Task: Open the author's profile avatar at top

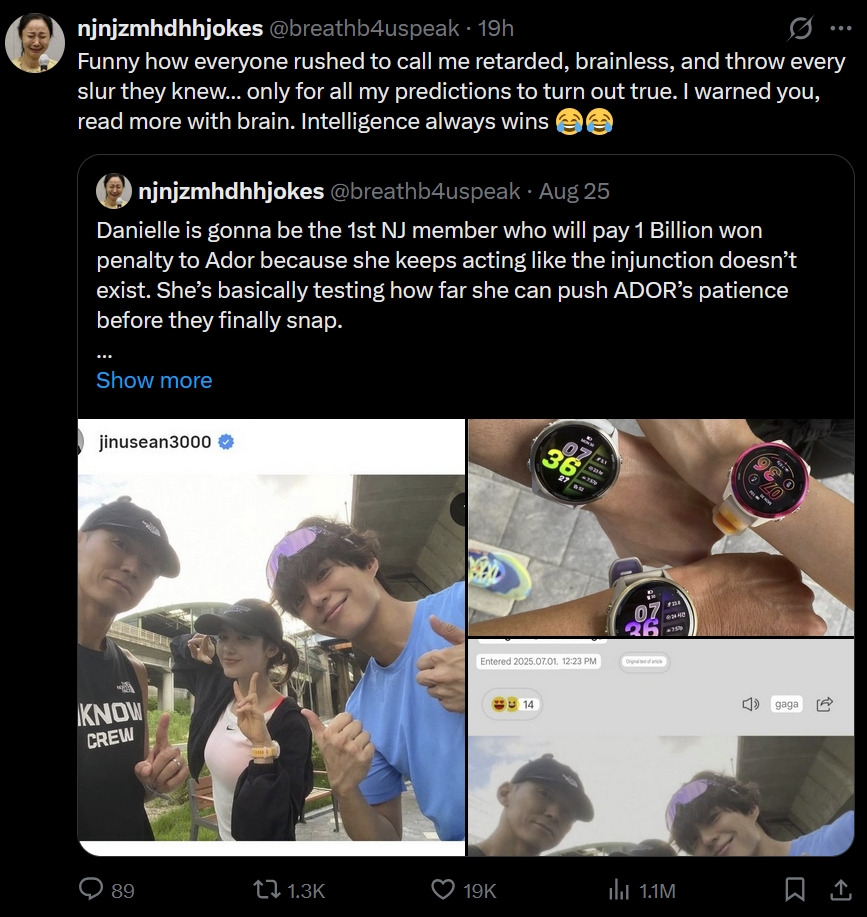Action: 36,44
